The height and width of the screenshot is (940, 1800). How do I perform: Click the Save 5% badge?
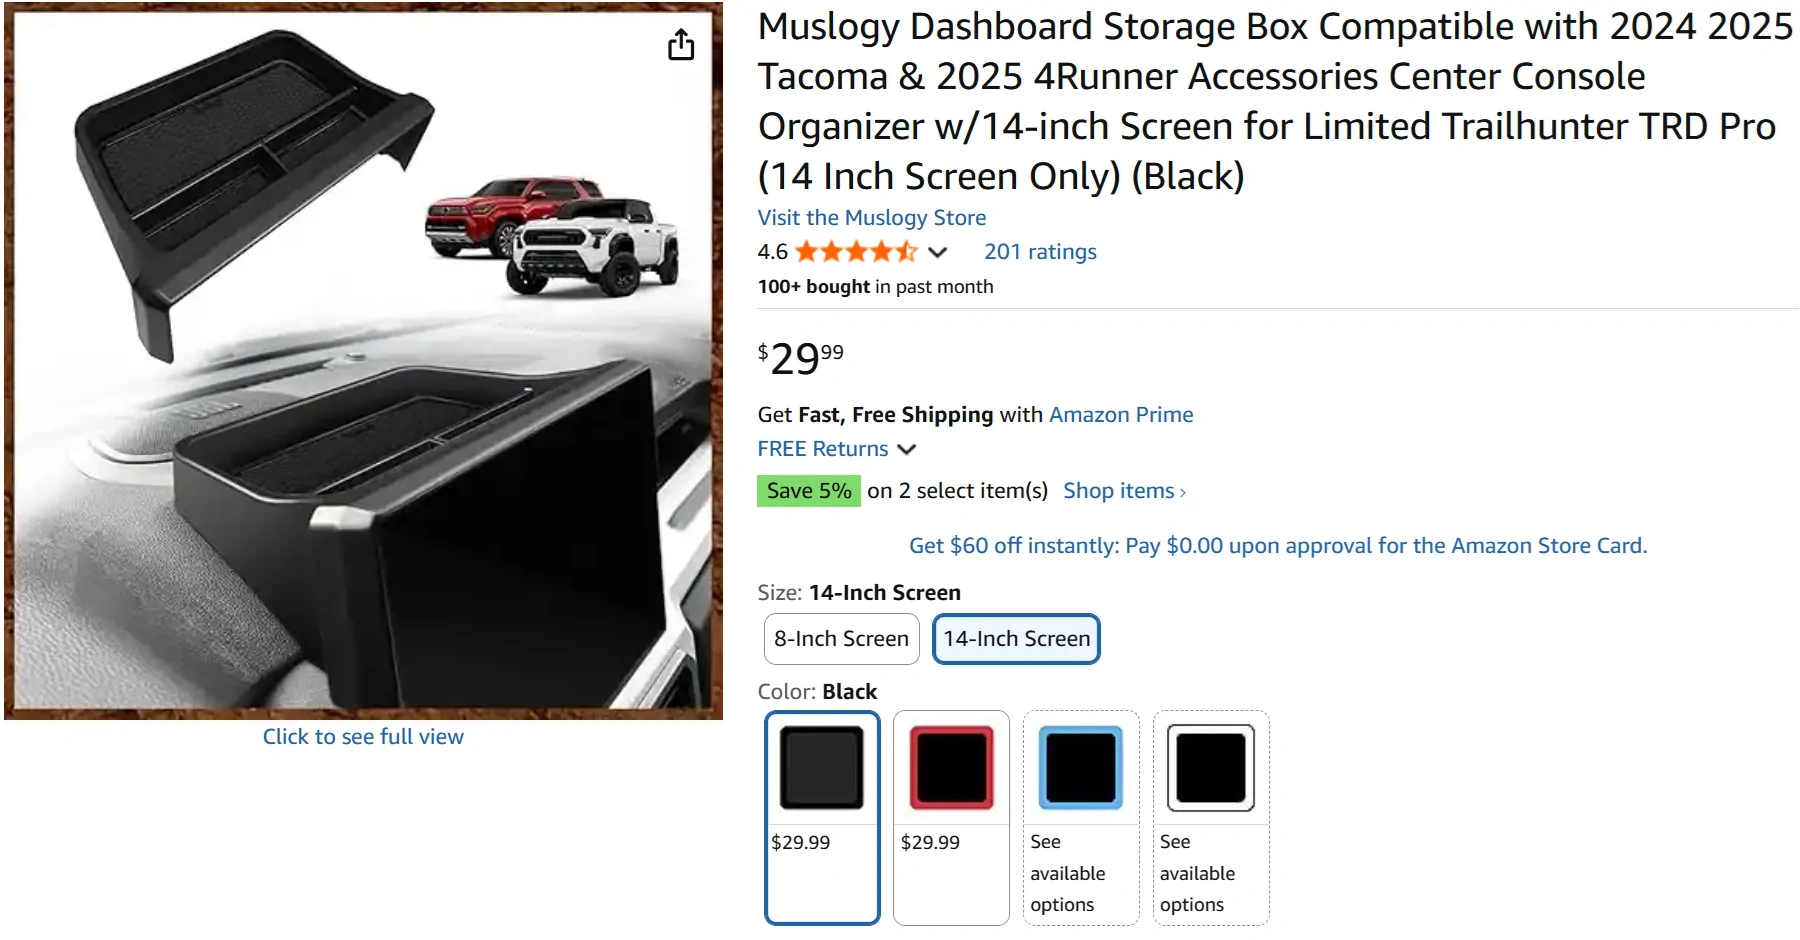tap(808, 491)
